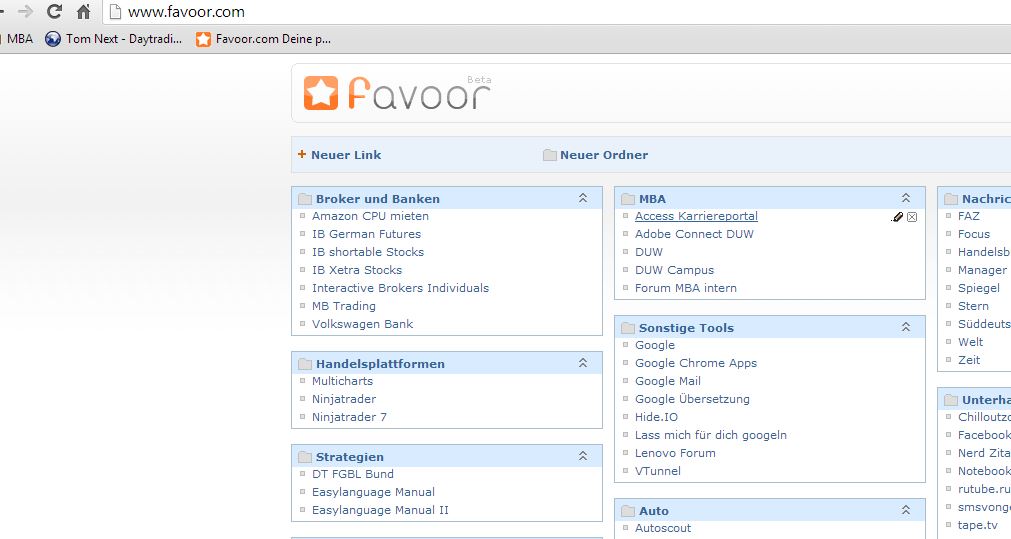This screenshot has width=1011, height=539.
Task: Open Interactive Brokers Individuals link
Action: [x=400, y=288]
